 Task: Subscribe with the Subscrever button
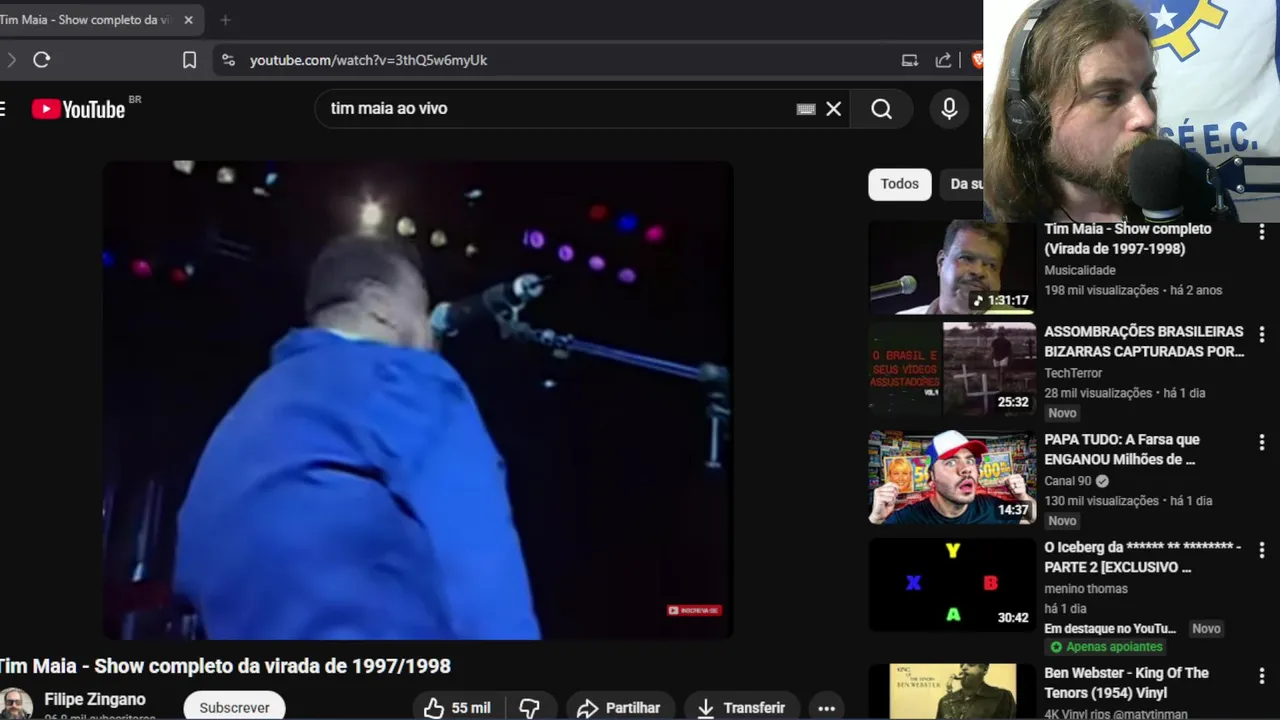234,708
